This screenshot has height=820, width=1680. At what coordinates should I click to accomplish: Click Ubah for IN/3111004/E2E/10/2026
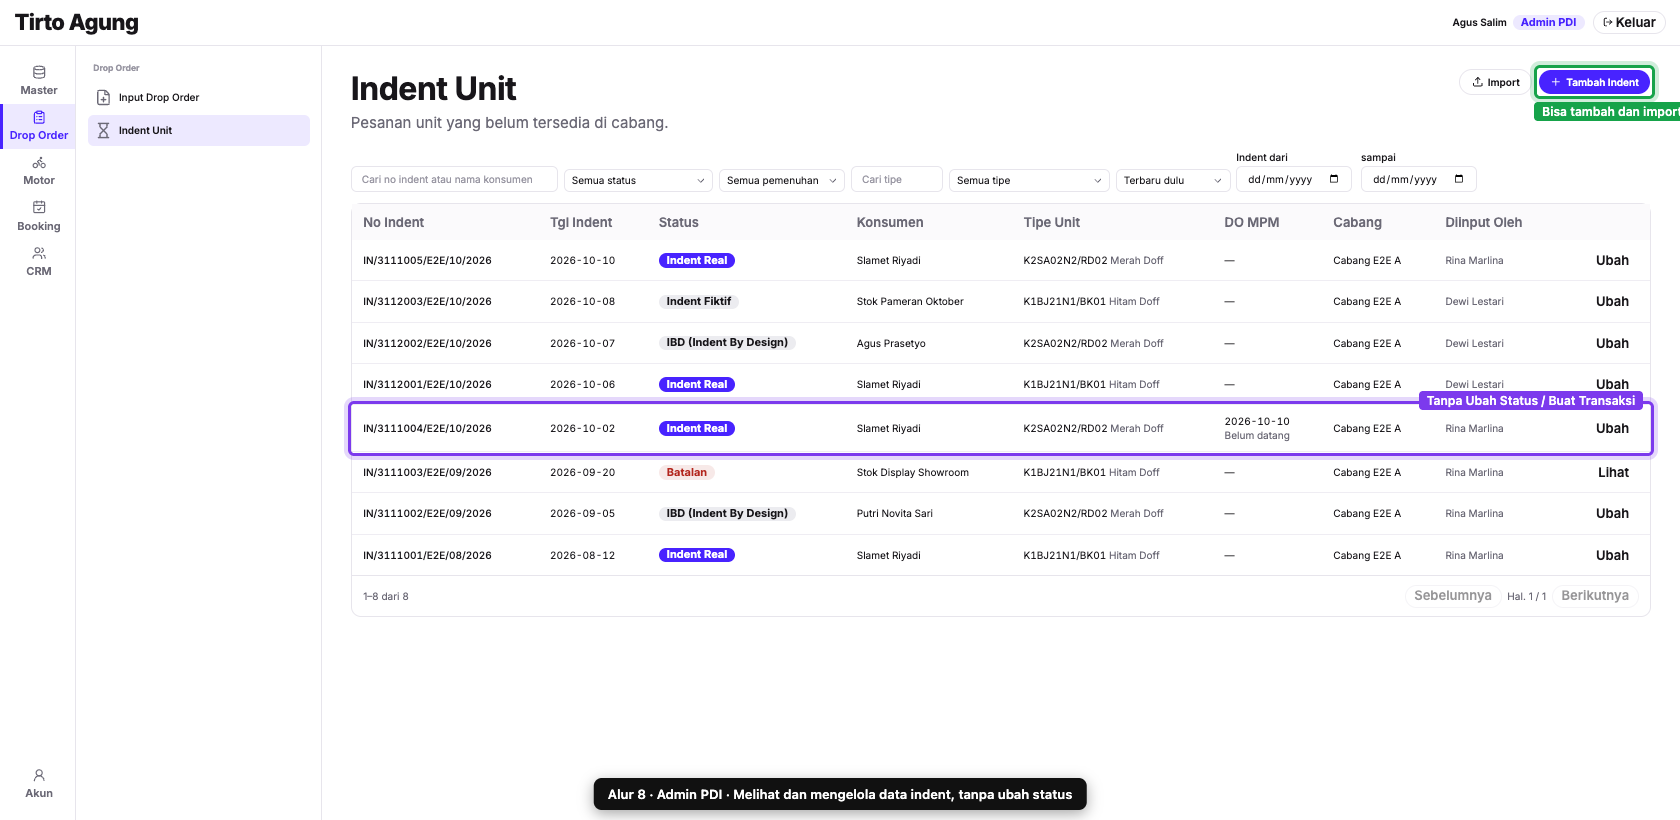pyautogui.click(x=1612, y=428)
